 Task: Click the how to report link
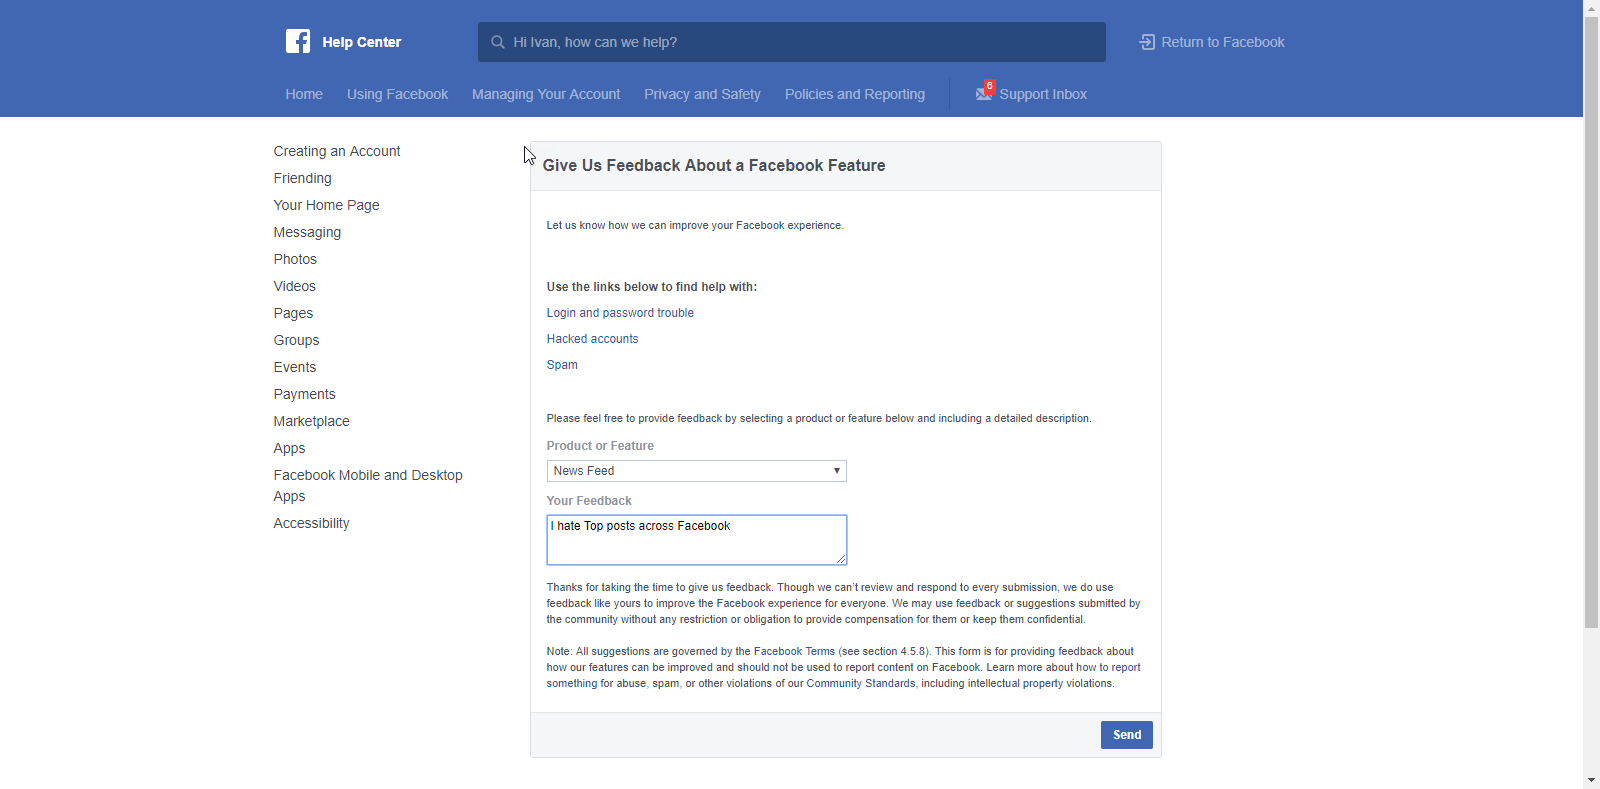coord(1108,667)
